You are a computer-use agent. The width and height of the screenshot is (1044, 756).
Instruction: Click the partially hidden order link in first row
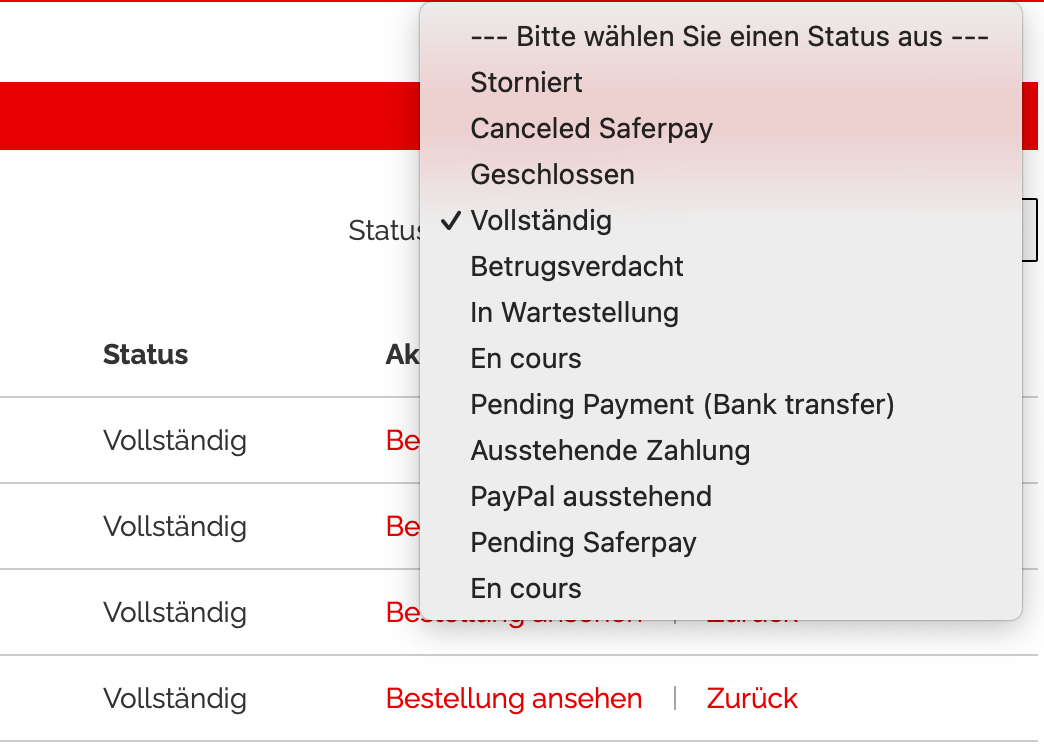tap(402, 440)
